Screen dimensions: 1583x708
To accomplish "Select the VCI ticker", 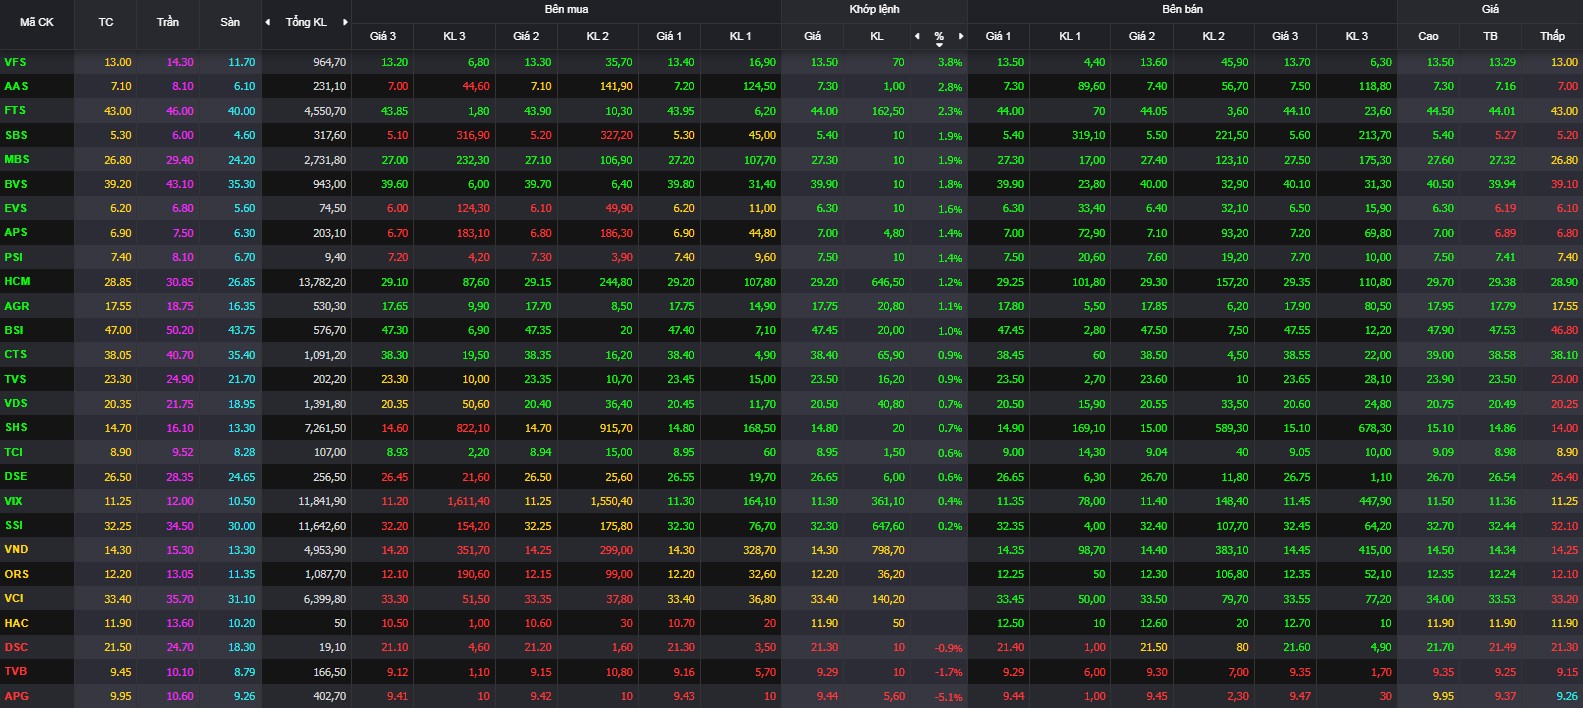I will click(14, 598).
